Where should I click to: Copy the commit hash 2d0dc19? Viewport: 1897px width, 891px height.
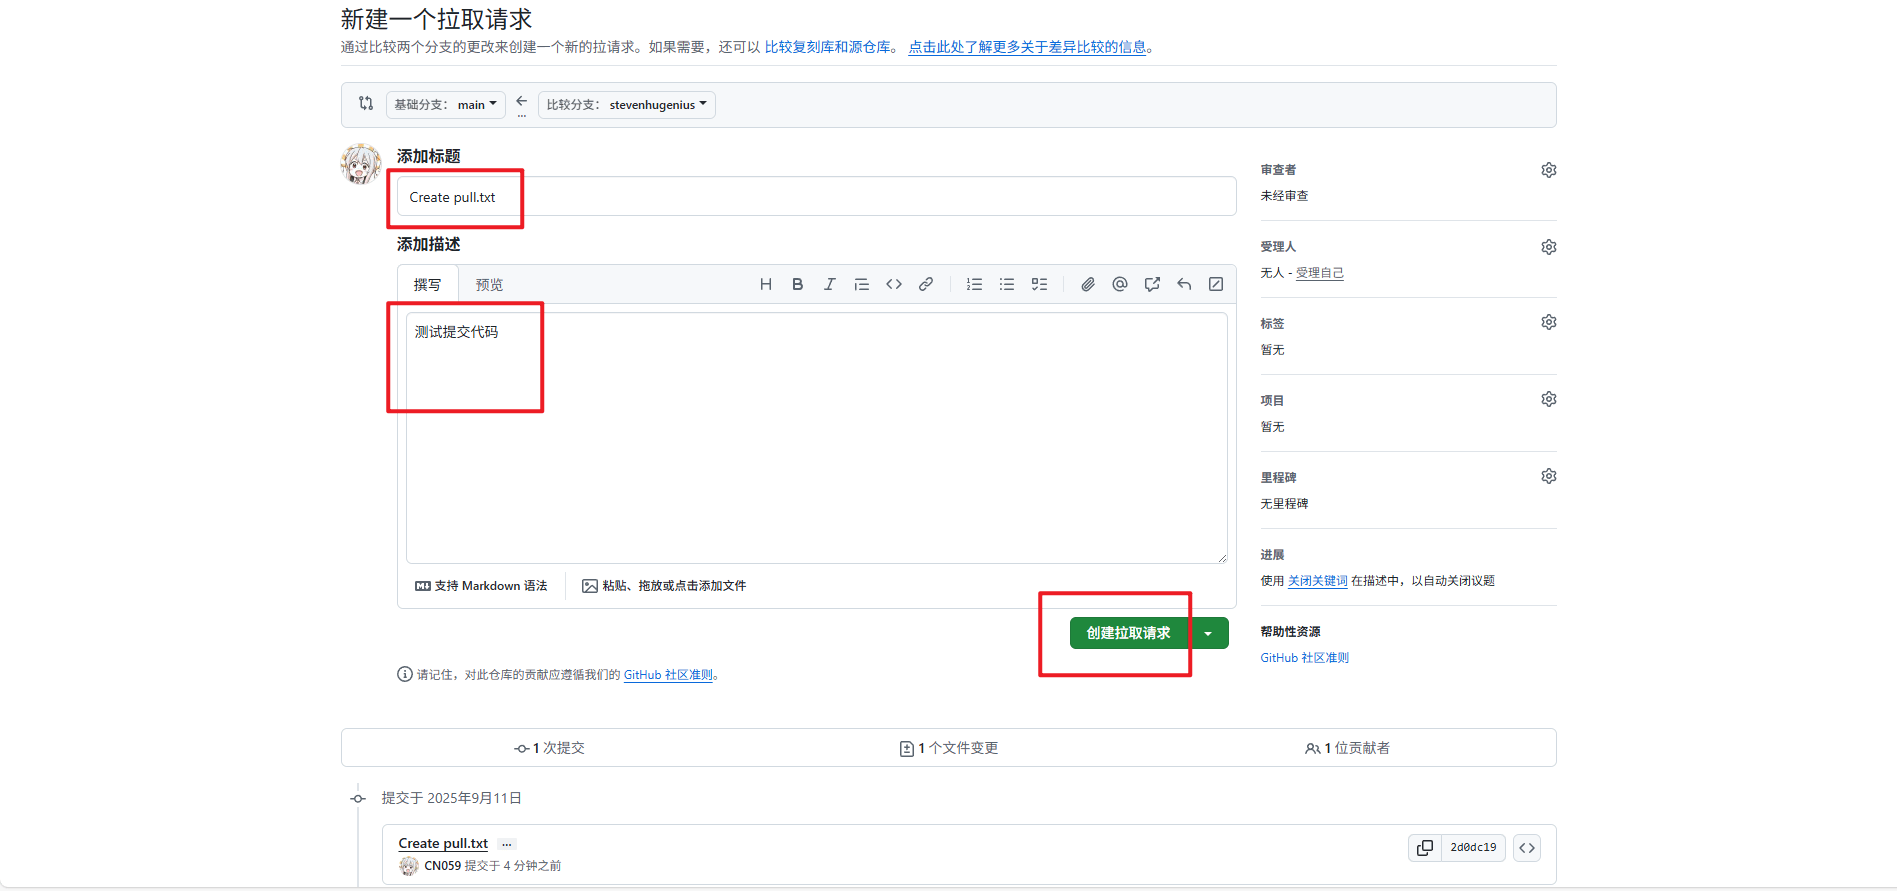pyautogui.click(x=1425, y=848)
